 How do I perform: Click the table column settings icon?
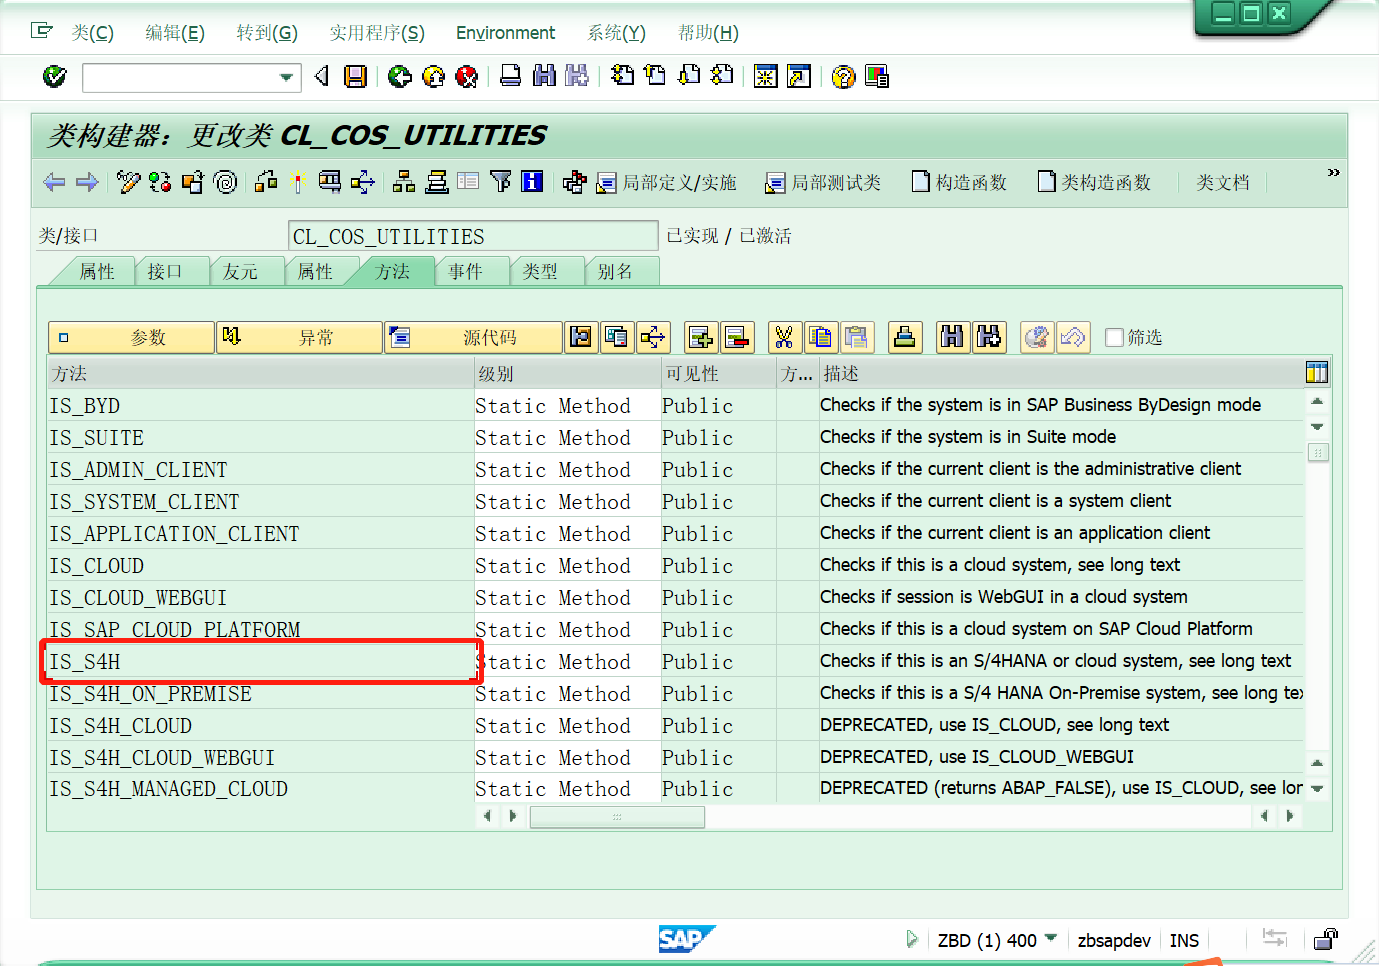(x=1316, y=373)
